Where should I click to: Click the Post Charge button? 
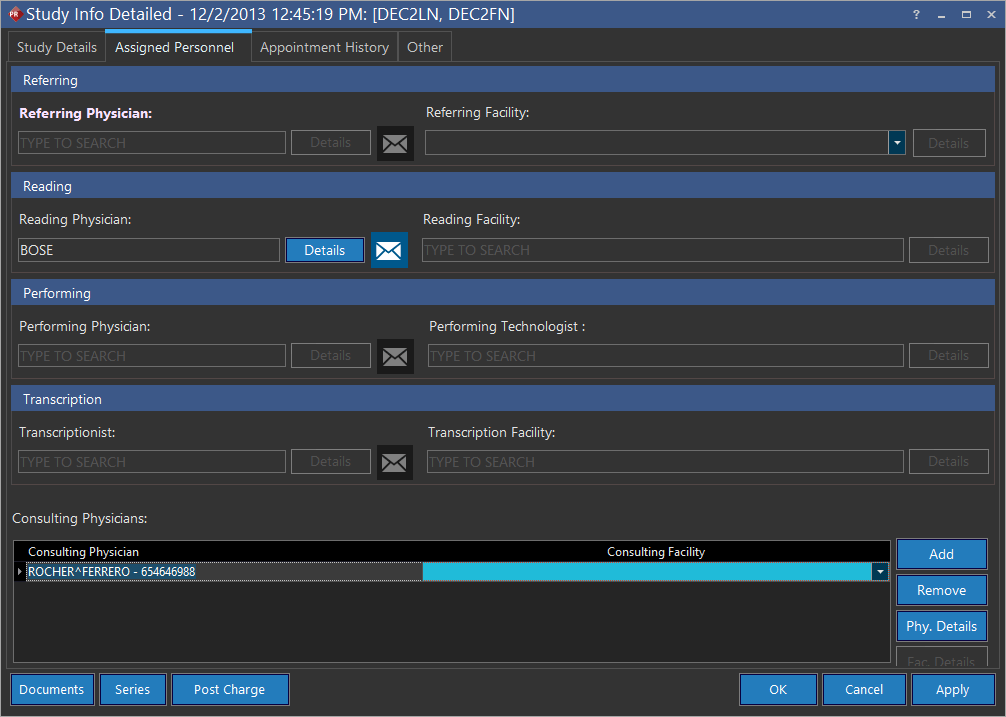229,689
